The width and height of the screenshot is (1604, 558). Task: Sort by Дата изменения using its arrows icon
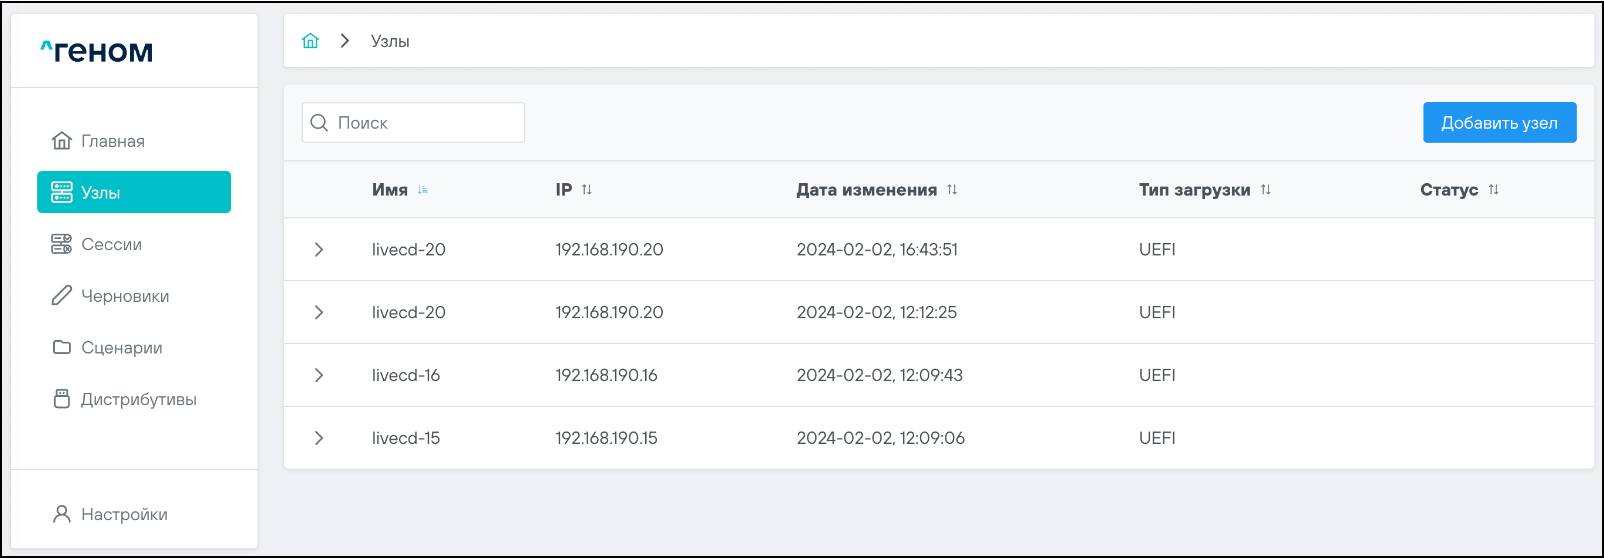[952, 190]
